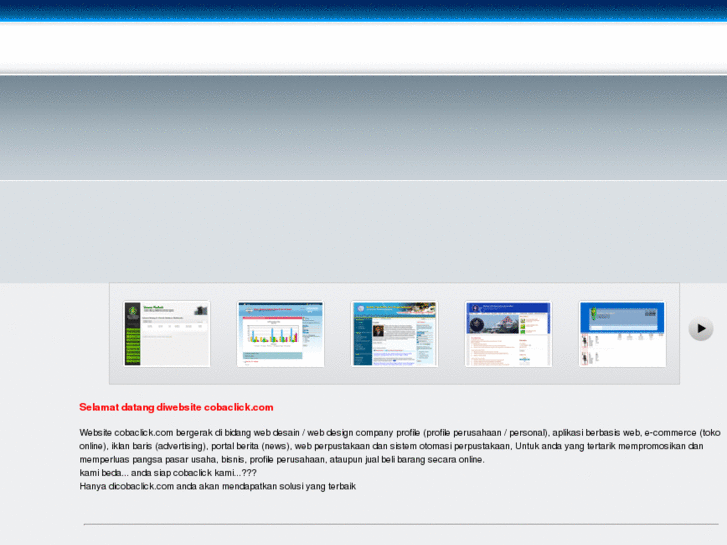This screenshot has height=545, width=727.
Task: Advance the portfolio carousel with the play arrow
Action: coord(701,328)
